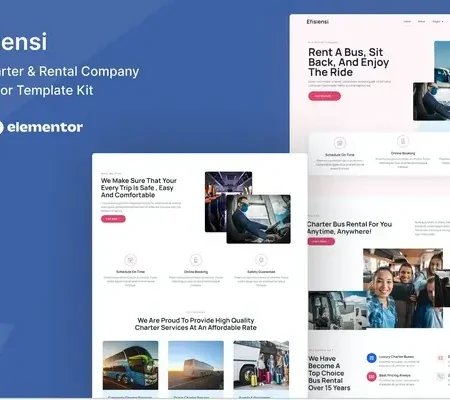Open the blue double-decker bus service card image
The height and width of the screenshot is (400, 450).
[130, 365]
